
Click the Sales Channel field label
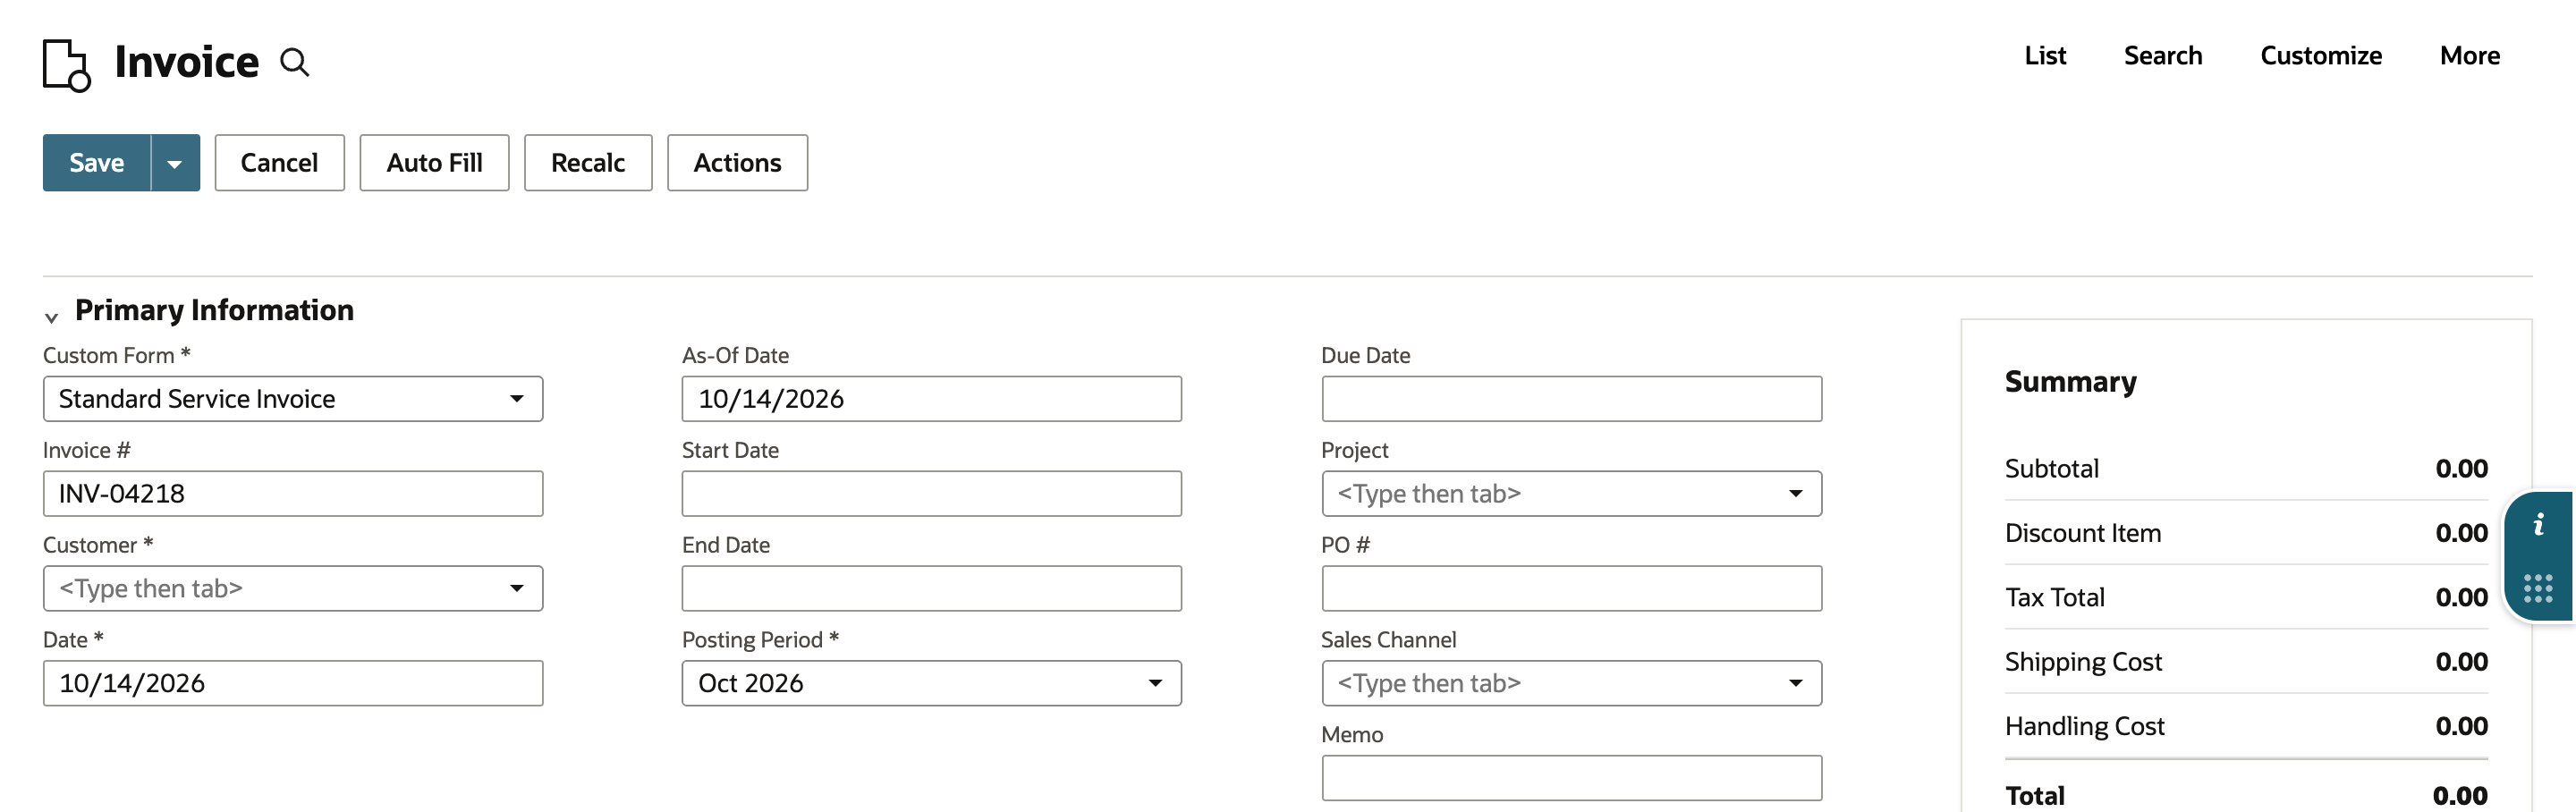pos(1388,640)
